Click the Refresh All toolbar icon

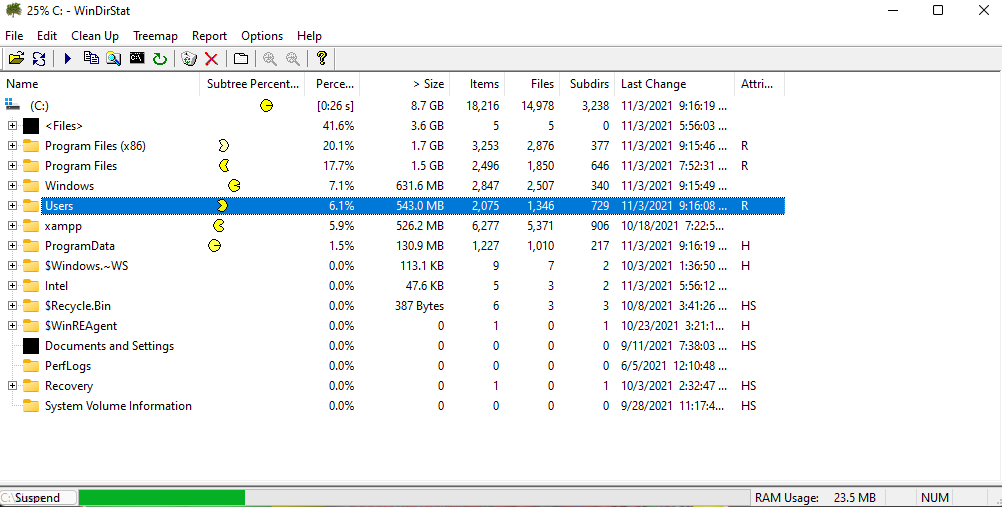(39, 59)
